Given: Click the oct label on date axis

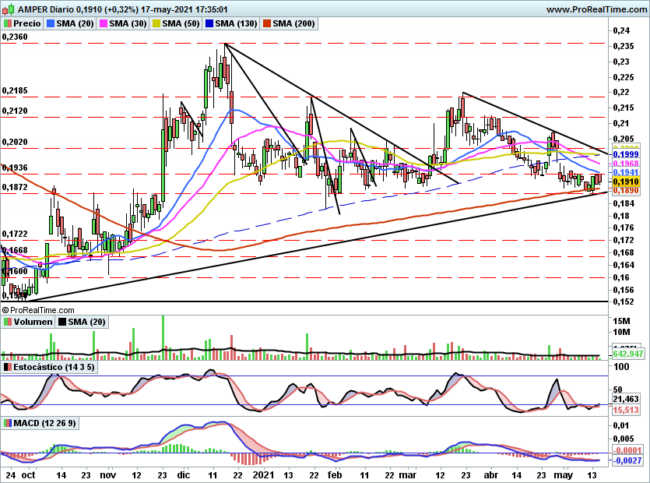Looking at the screenshot, I should pyautogui.click(x=29, y=475).
